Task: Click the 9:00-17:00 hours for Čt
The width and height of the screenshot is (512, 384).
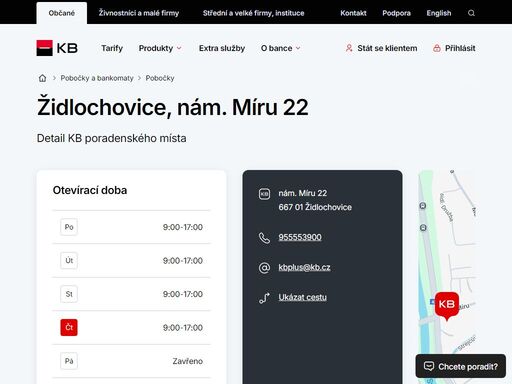Action: coord(183,328)
